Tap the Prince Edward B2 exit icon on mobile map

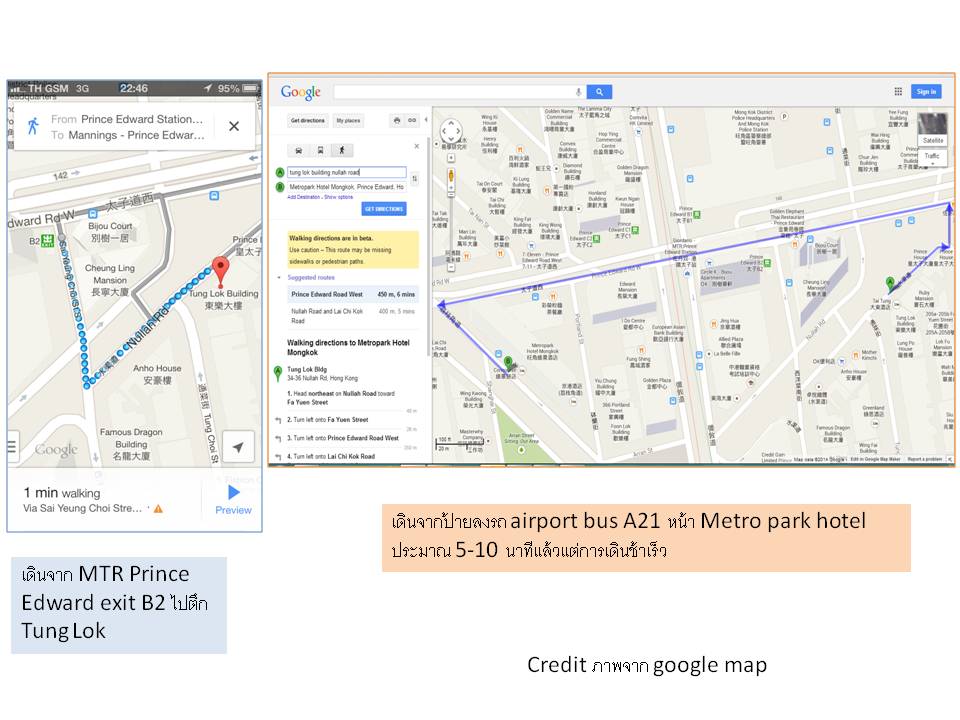[48, 241]
